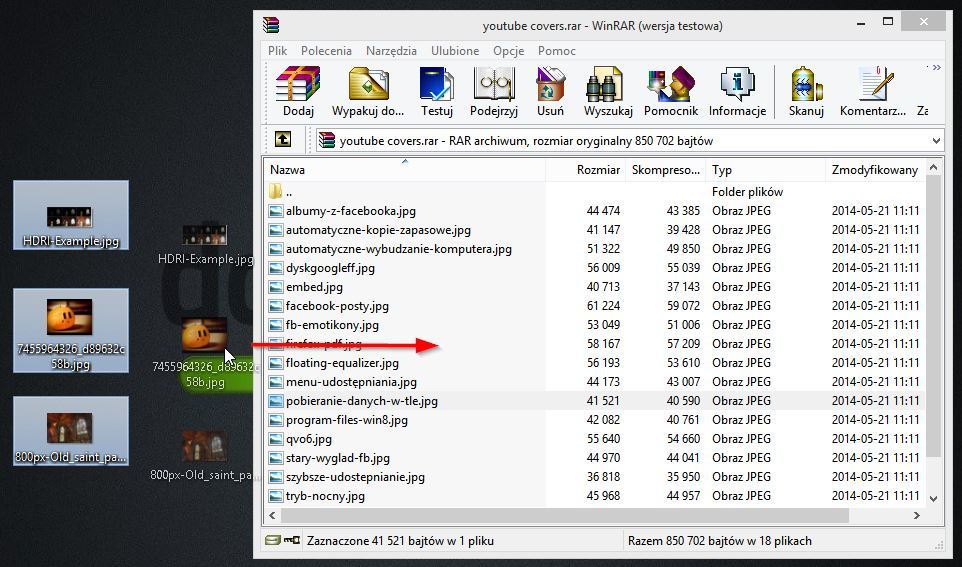
Task: Sort by Rozmiar column header
Action: 585,170
